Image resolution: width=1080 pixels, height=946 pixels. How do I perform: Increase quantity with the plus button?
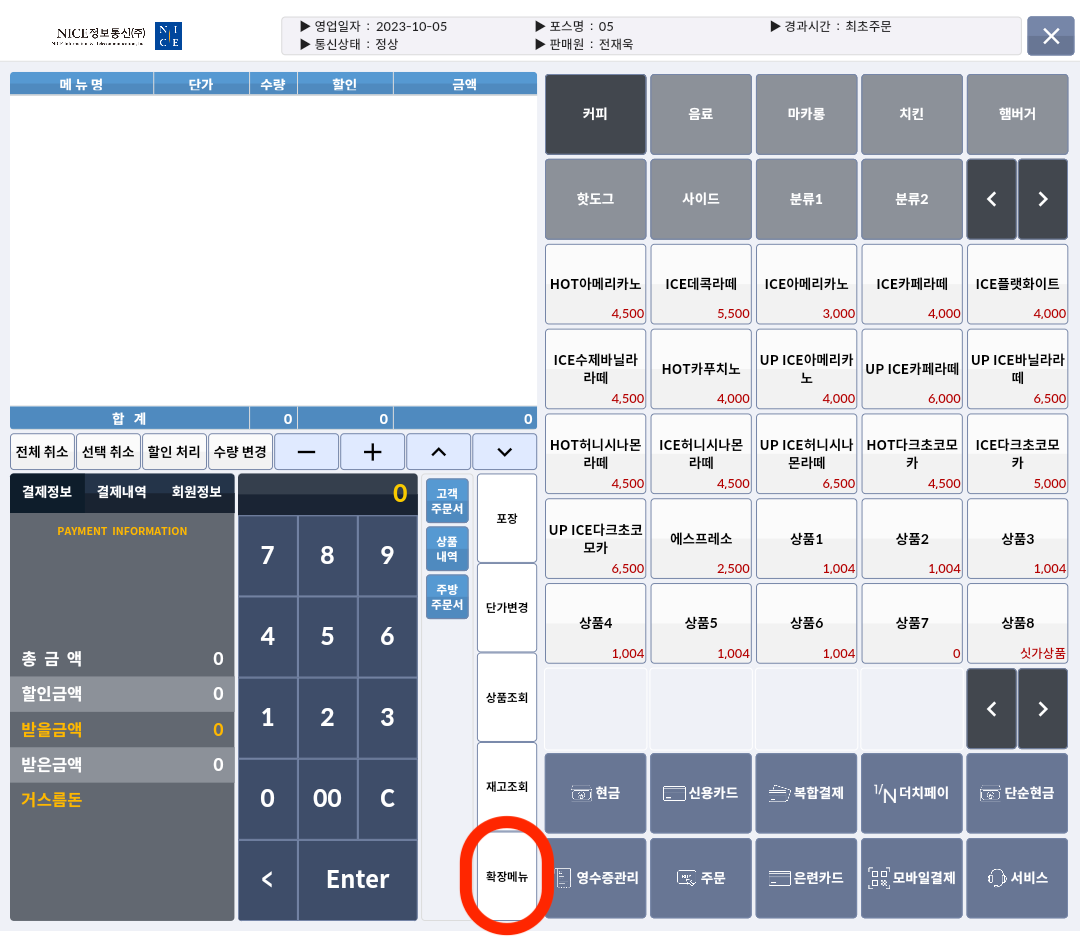372,452
